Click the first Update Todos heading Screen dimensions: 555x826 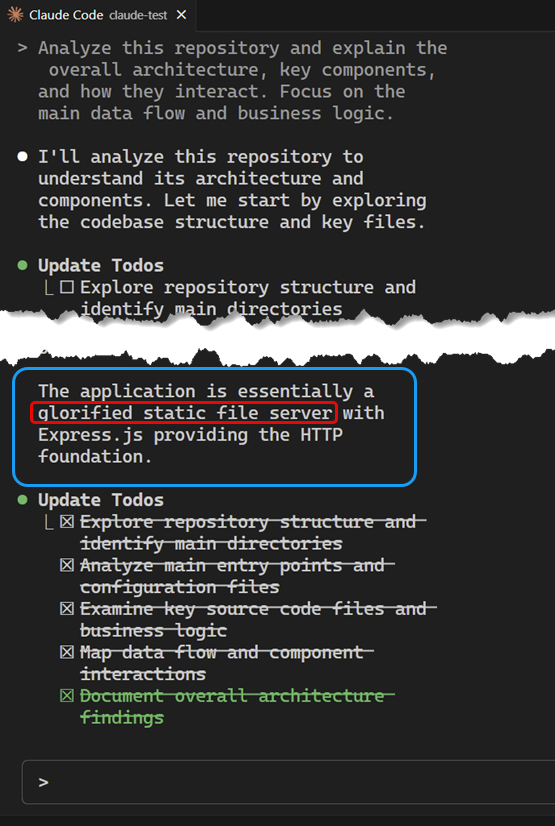pos(101,265)
